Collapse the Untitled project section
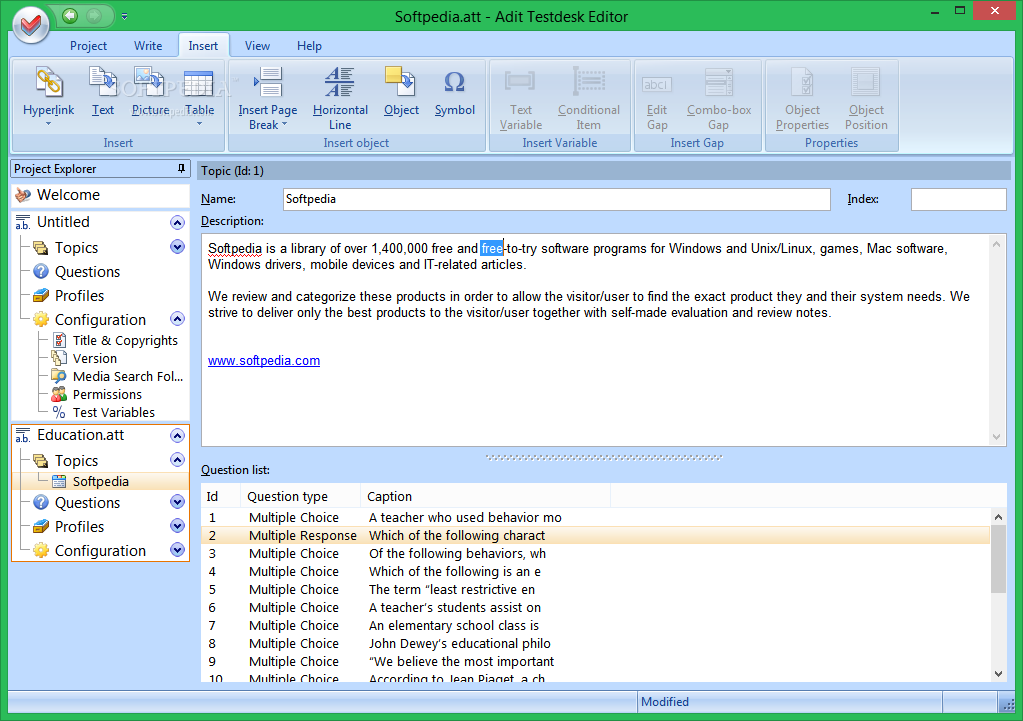This screenshot has width=1023, height=721. (x=177, y=222)
